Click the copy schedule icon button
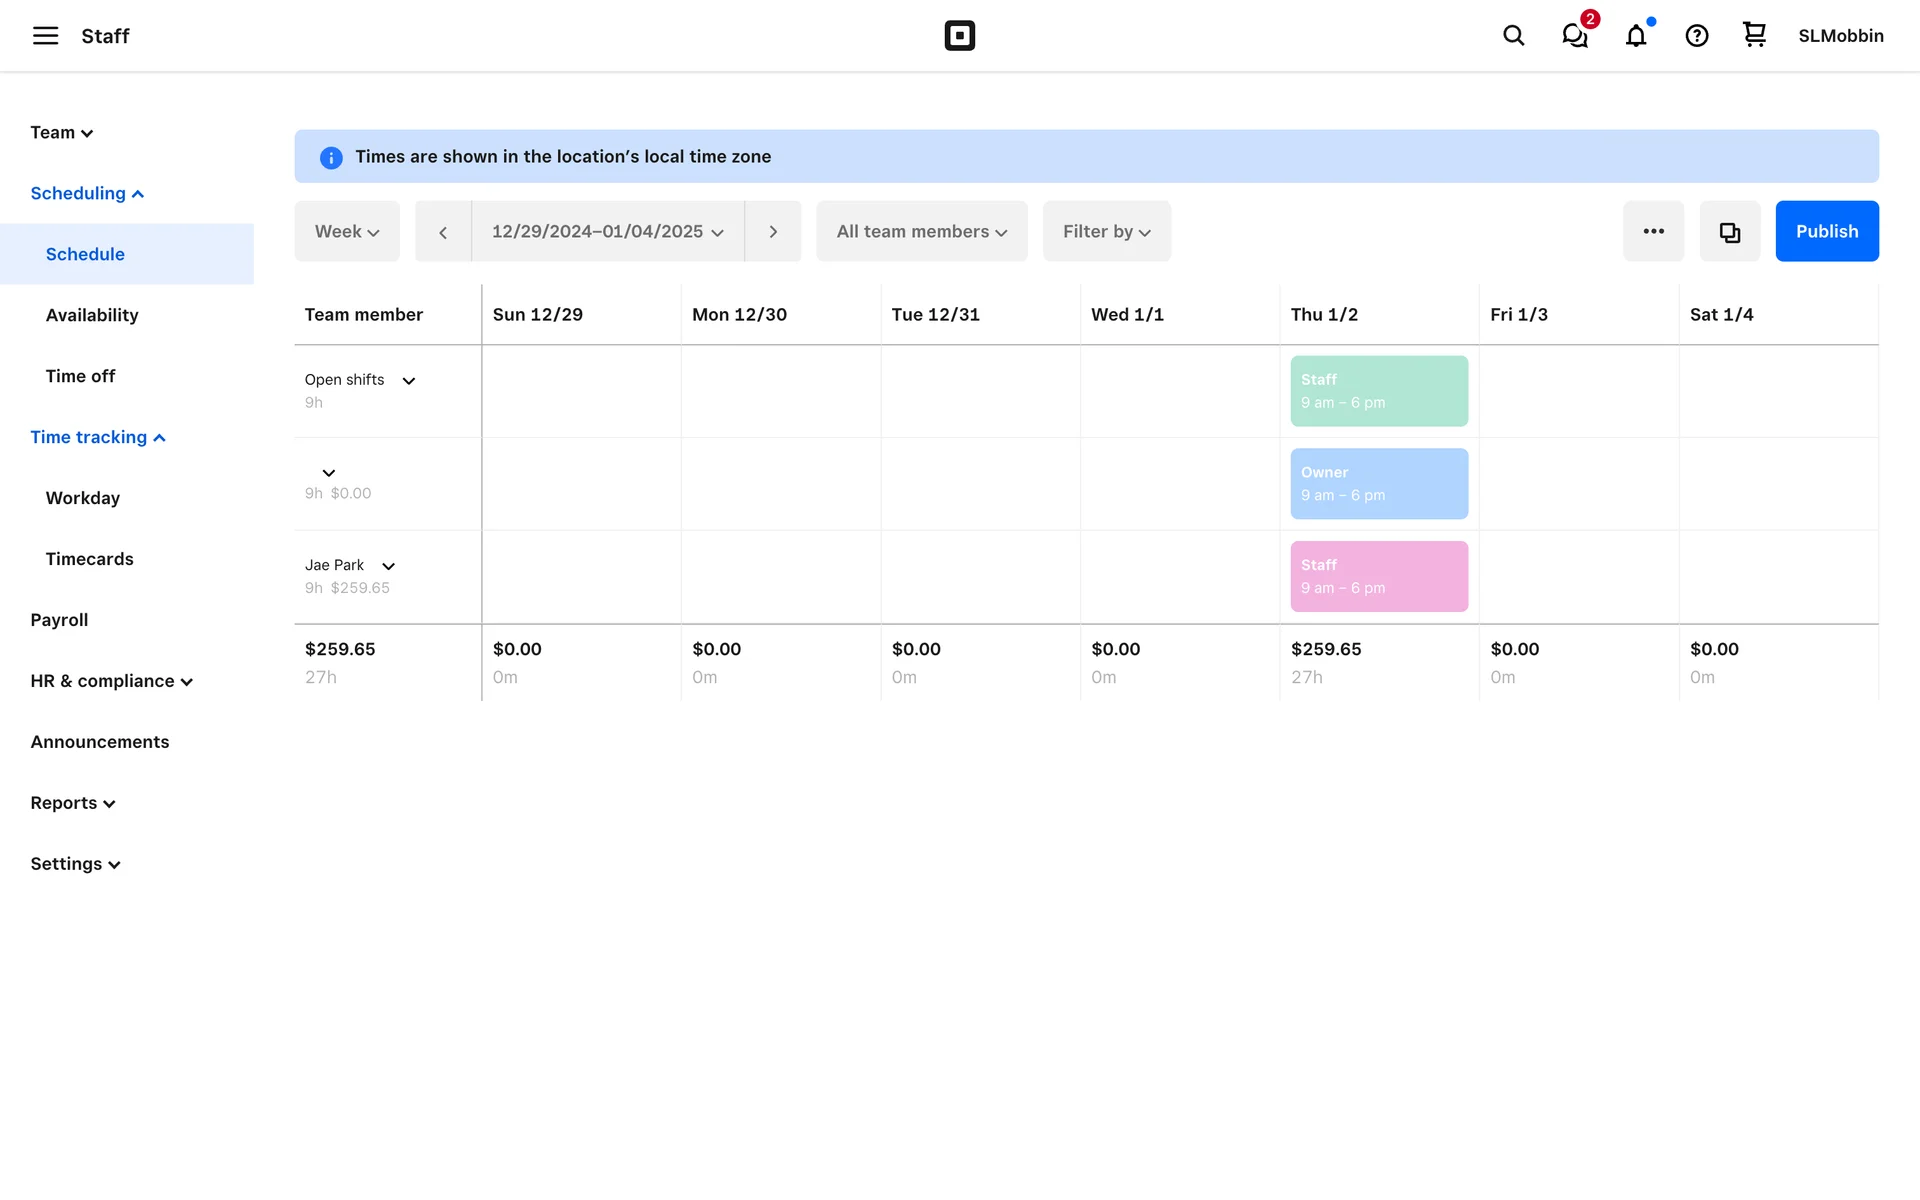The image size is (1920, 1200). (1730, 232)
